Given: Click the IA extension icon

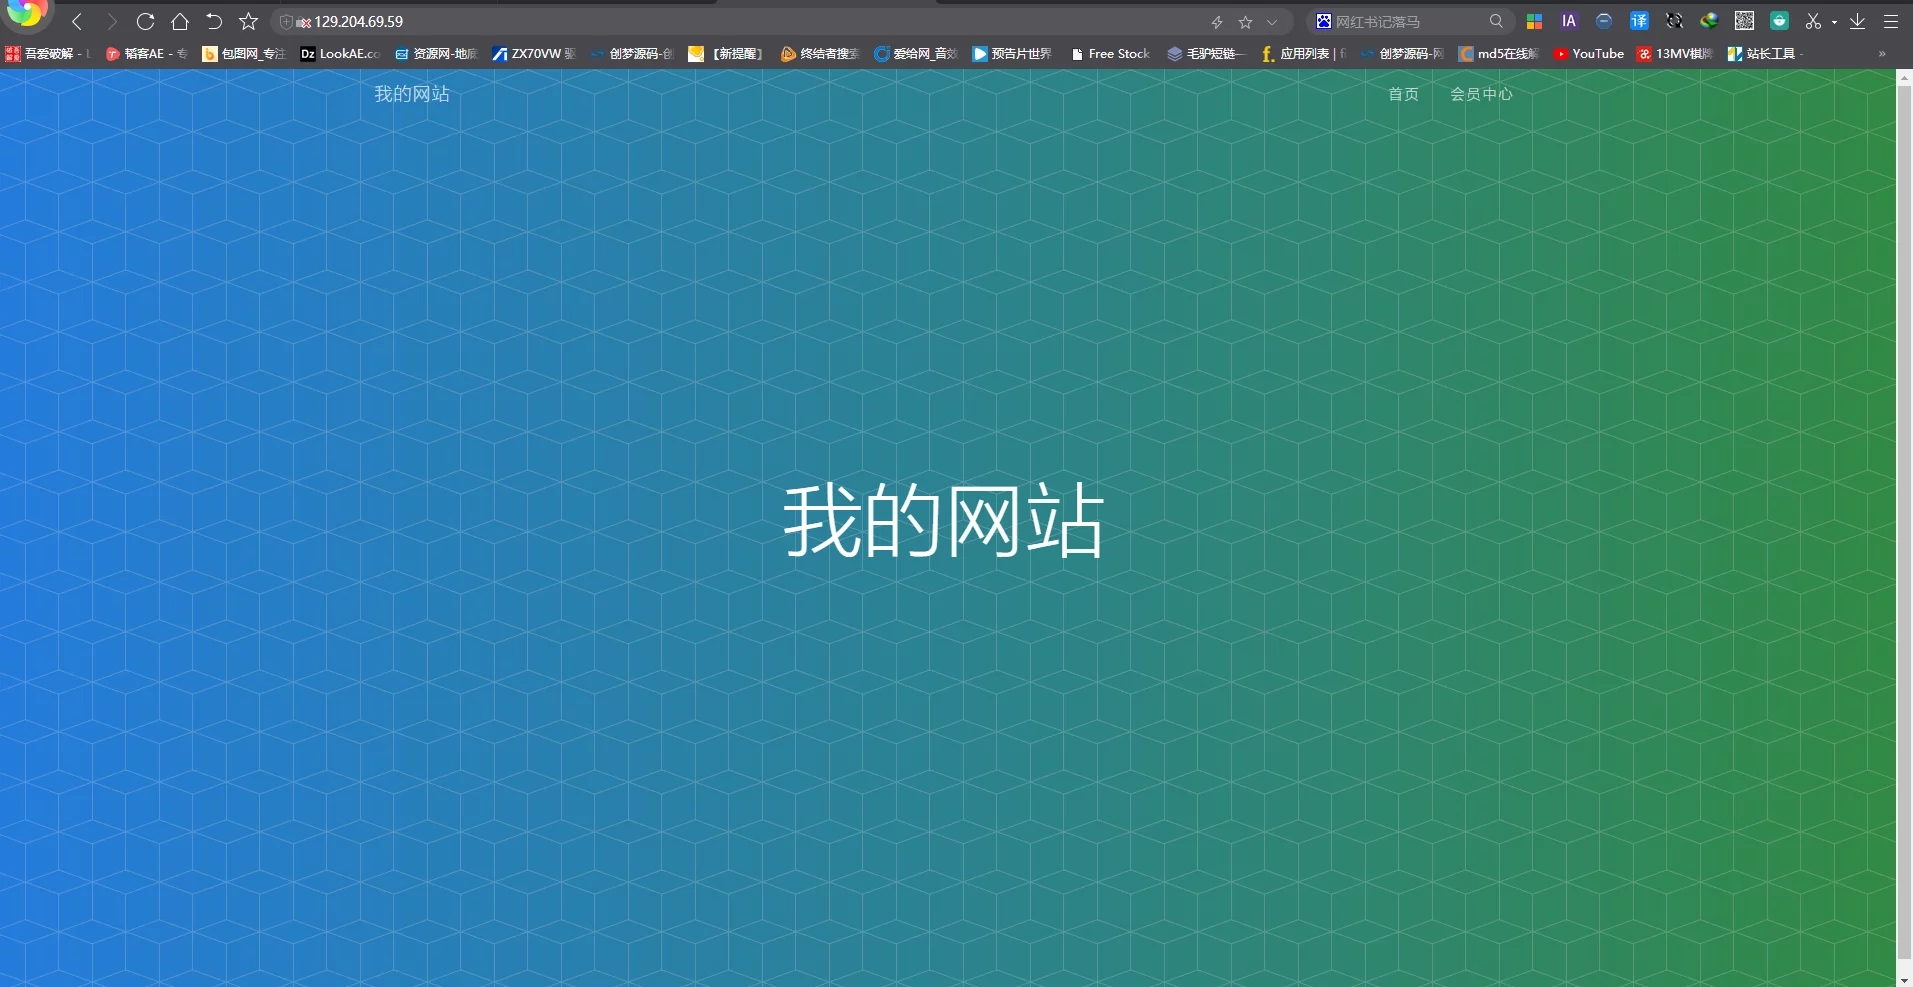Looking at the screenshot, I should pos(1569,21).
